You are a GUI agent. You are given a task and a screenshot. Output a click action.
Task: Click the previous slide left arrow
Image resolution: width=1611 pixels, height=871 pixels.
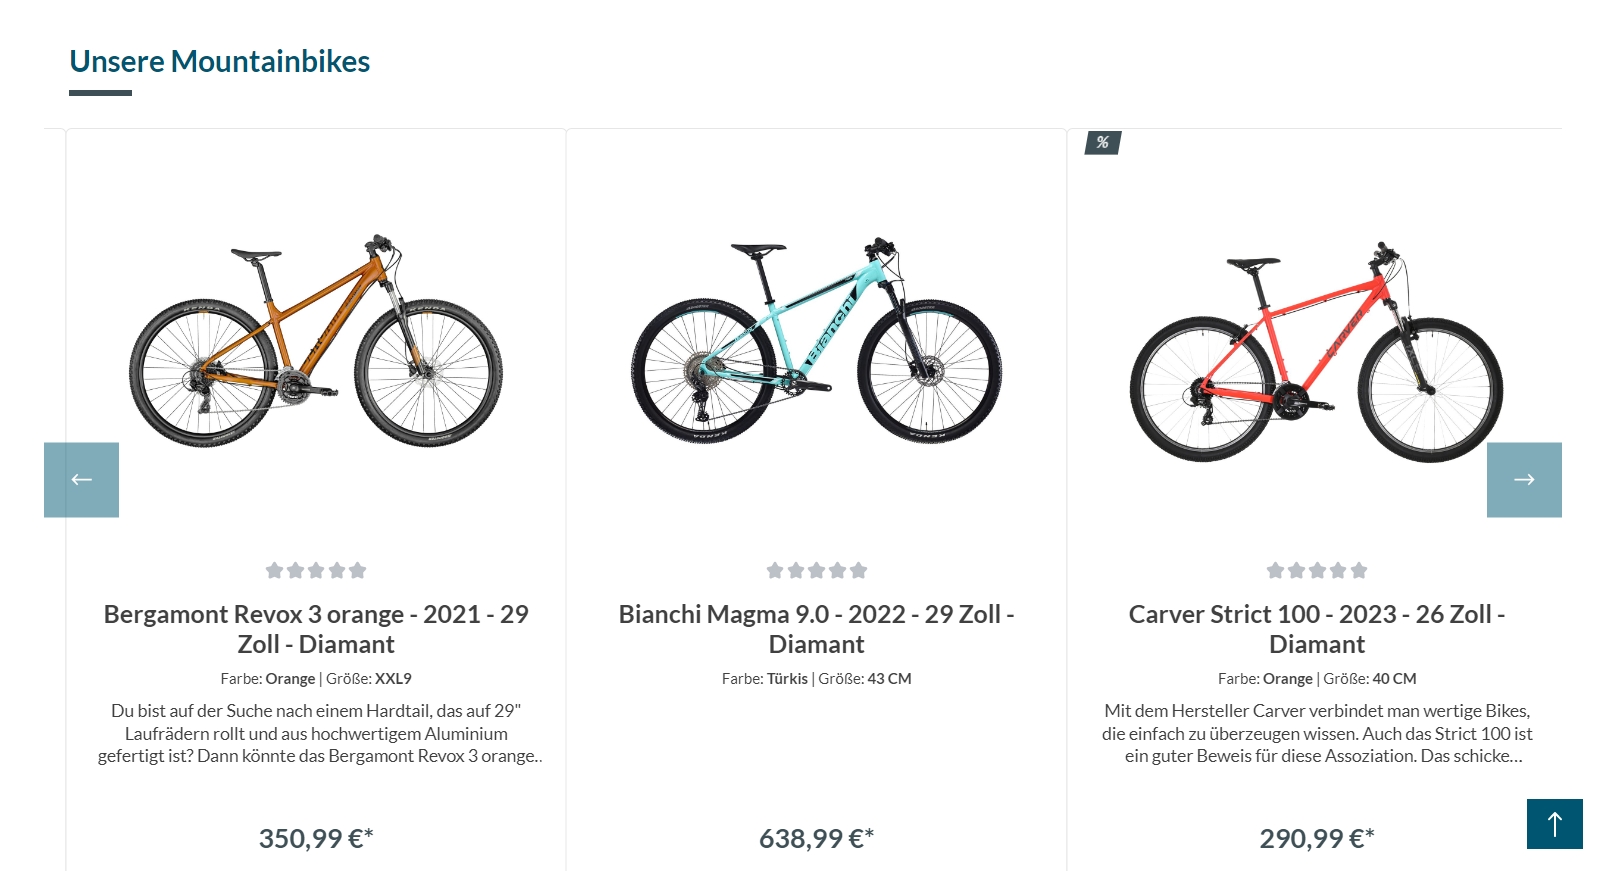pyautogui.click(x=81, y=480)
